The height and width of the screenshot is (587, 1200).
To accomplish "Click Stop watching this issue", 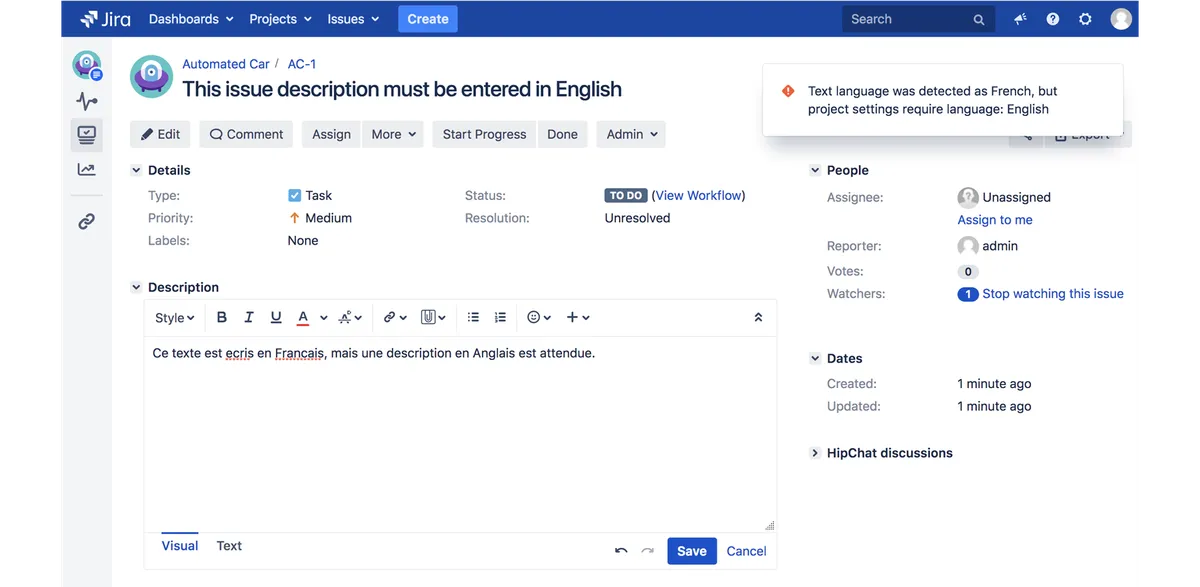I will (x=1053, y=294).
